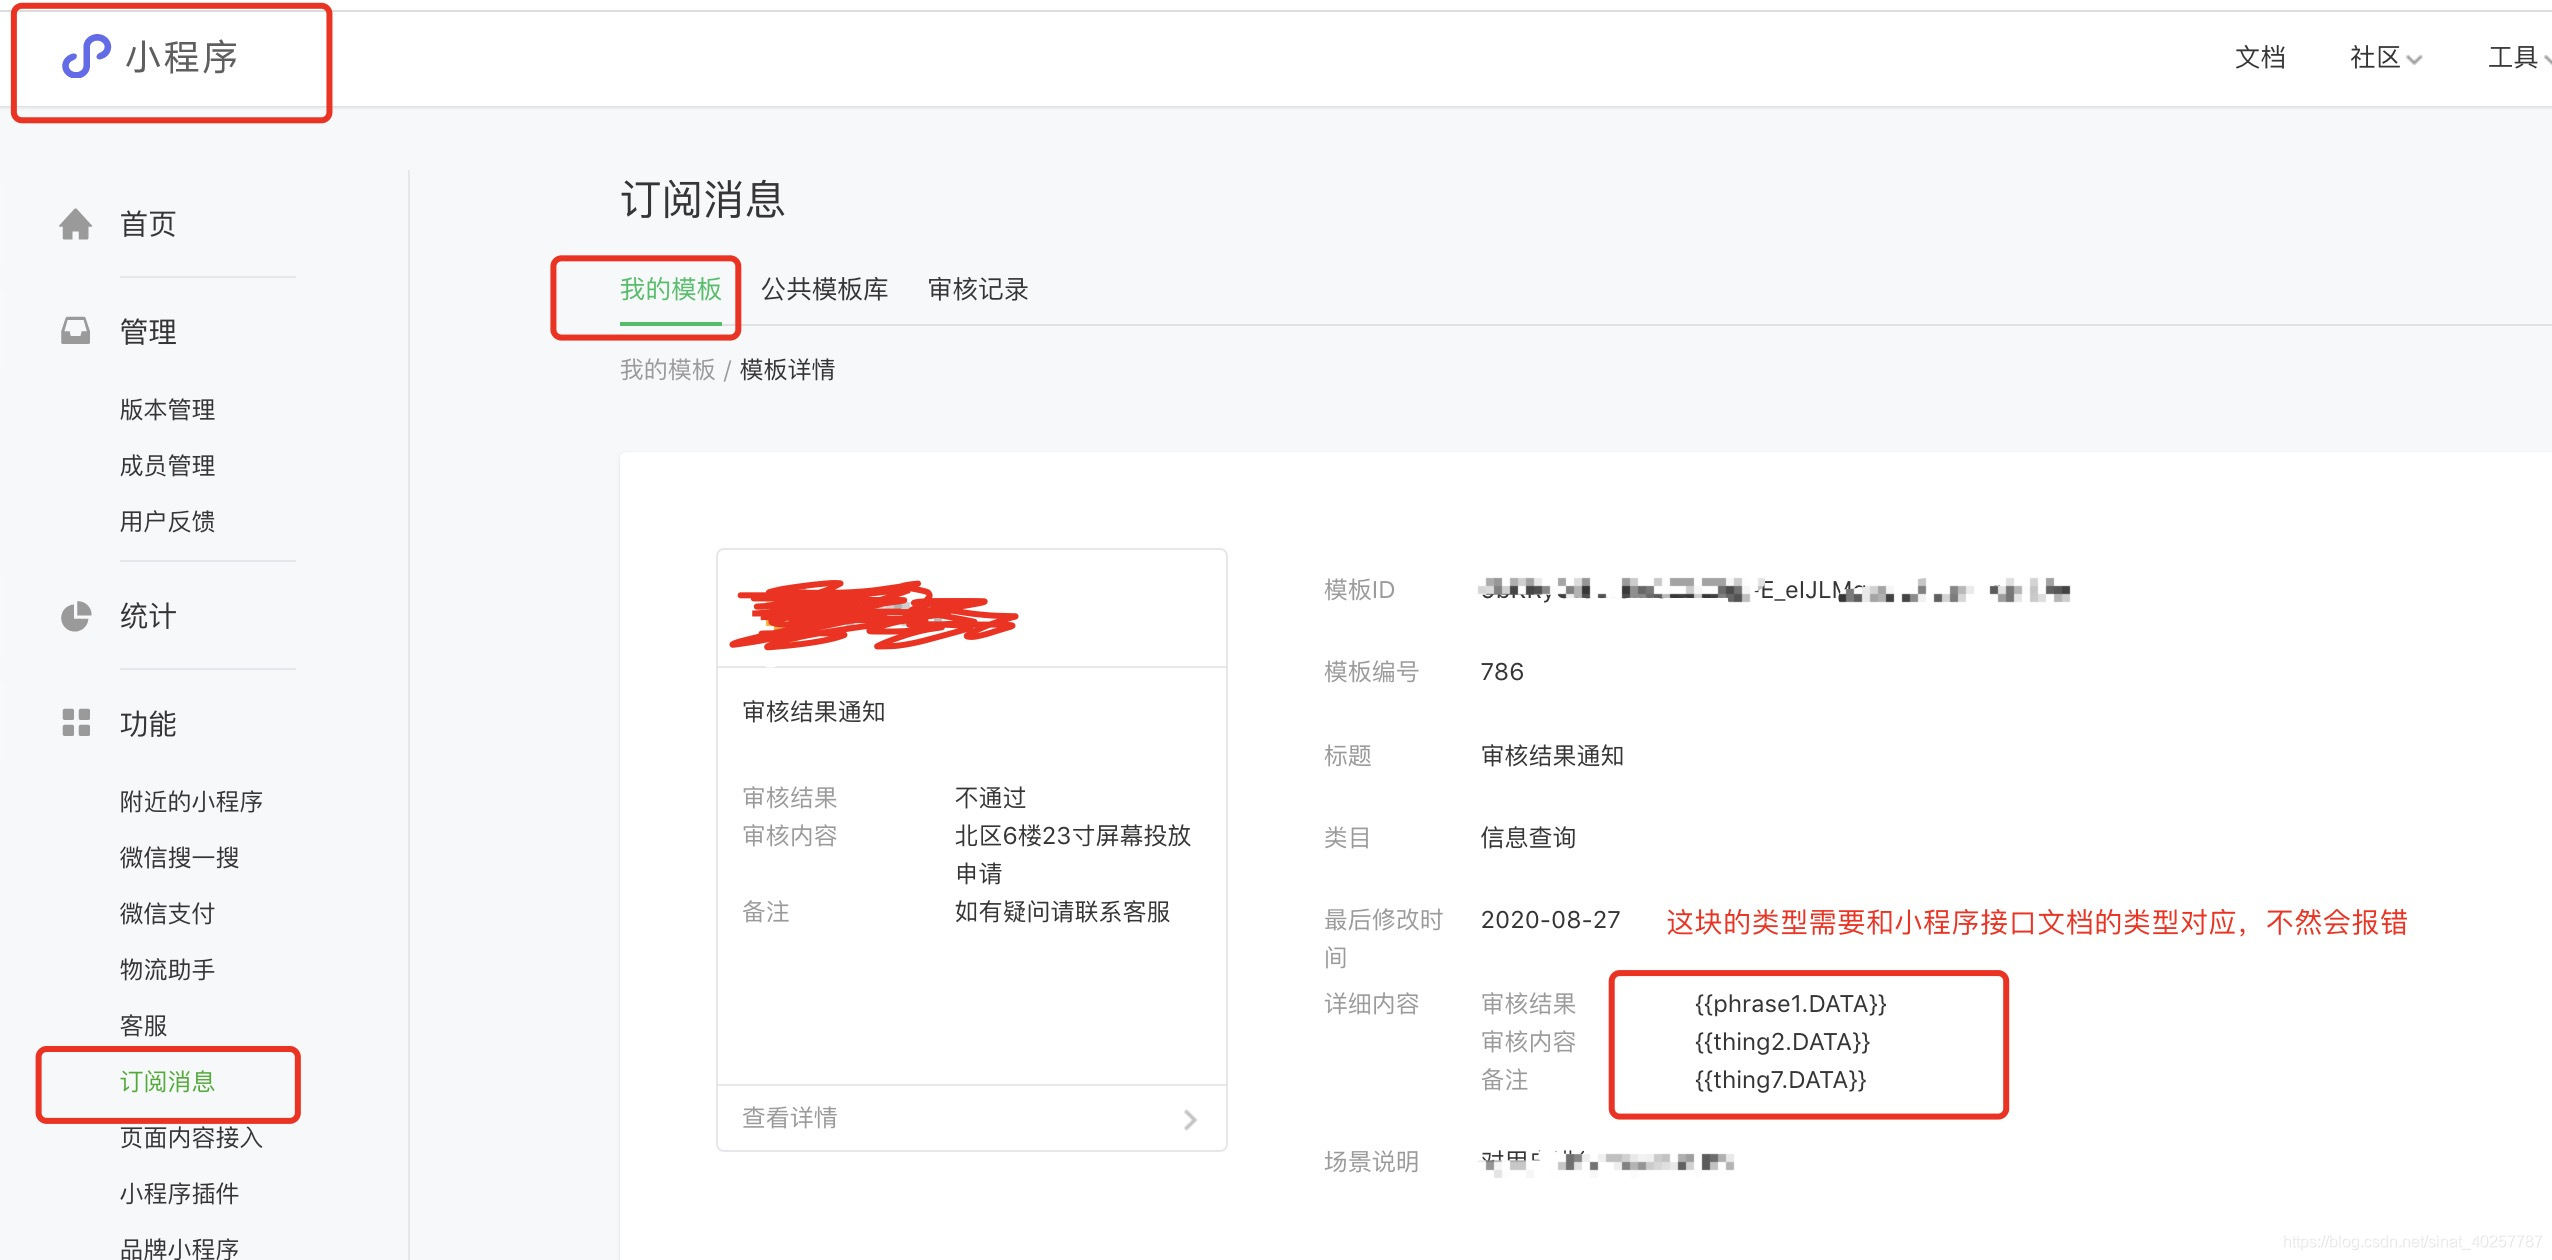Open 文档 in the top navigation
The height and width of the screenshot is (1260, 2552).
click(x=2260, y=58)
